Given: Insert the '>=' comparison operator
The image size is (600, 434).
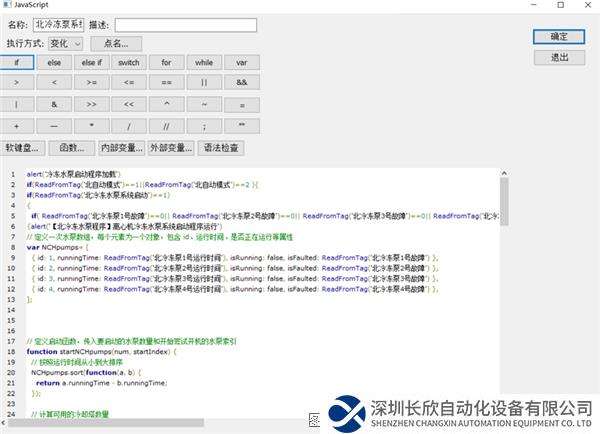Looking at the screenshot, I should tap(92, 82).
